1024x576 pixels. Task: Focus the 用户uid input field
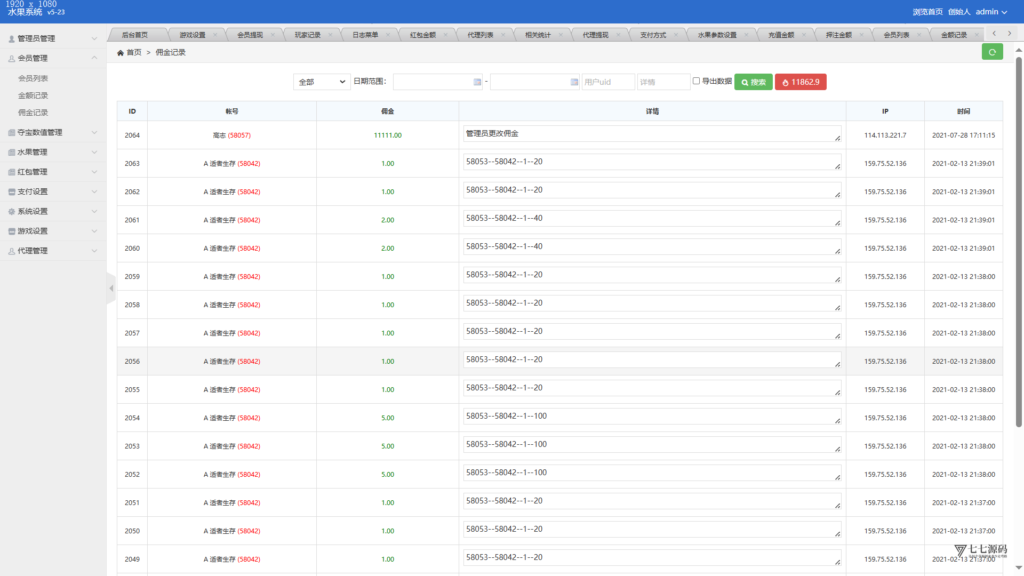608,82
